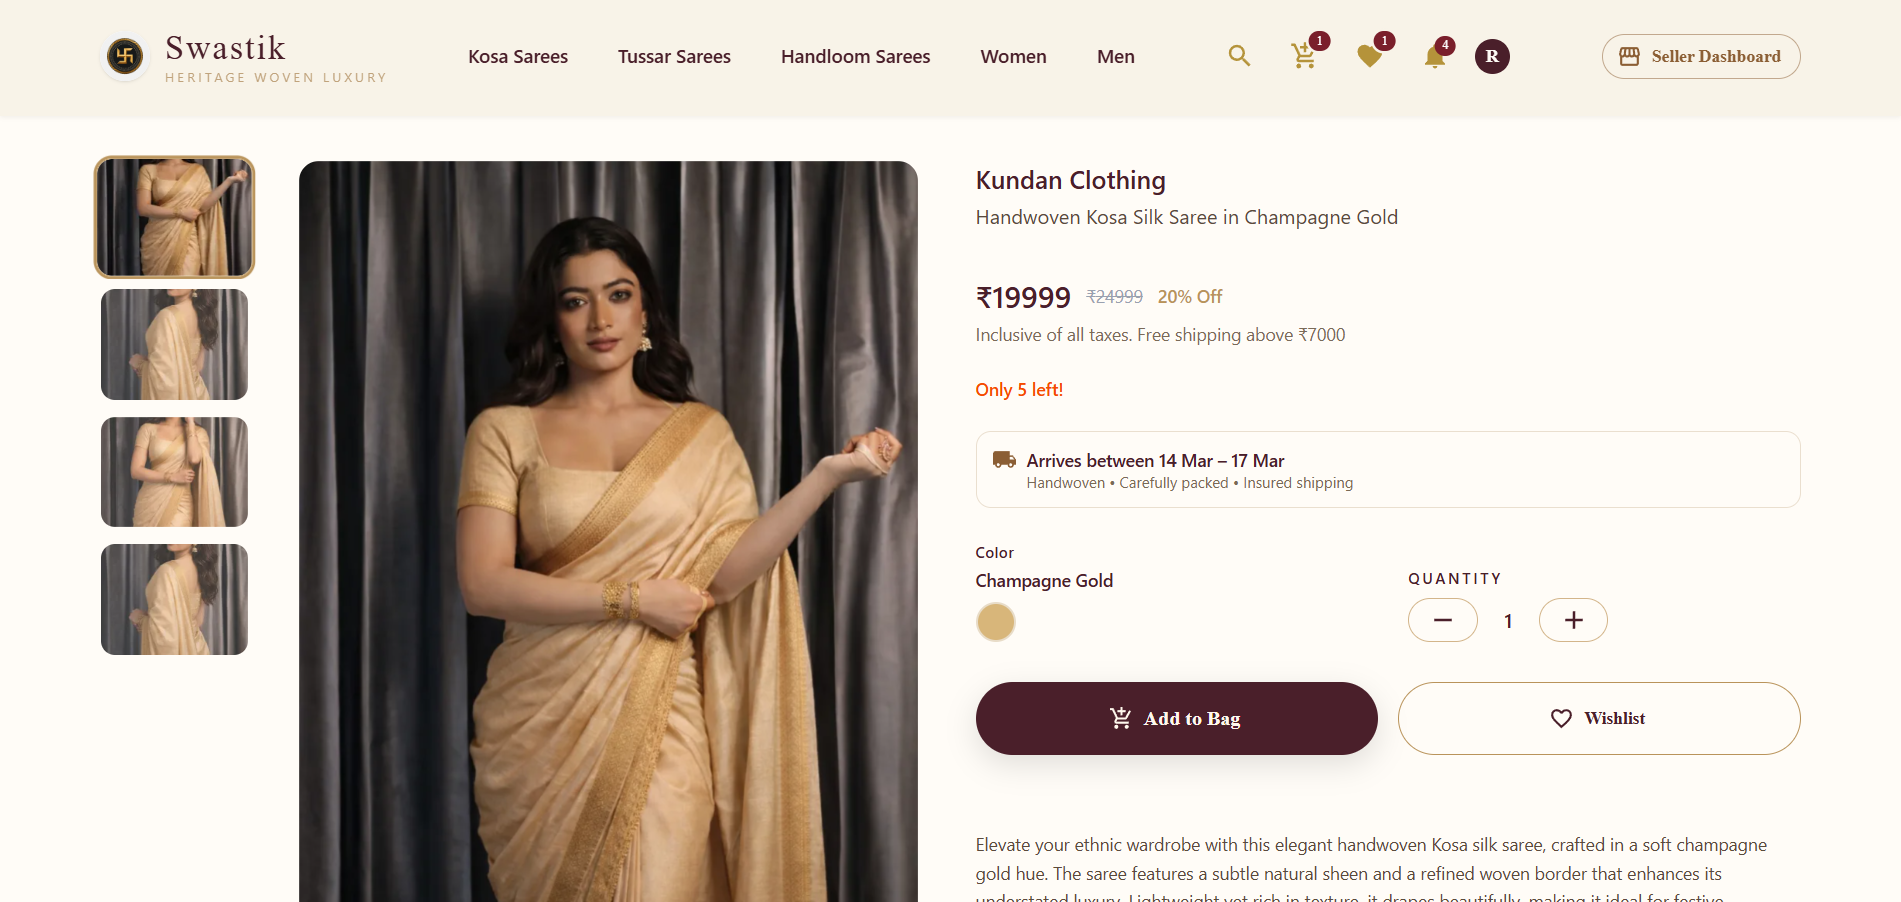The width and height of the screenshot is (1901, 902).
Task: Open the search magnifier icon
Action: (1239, 56)
